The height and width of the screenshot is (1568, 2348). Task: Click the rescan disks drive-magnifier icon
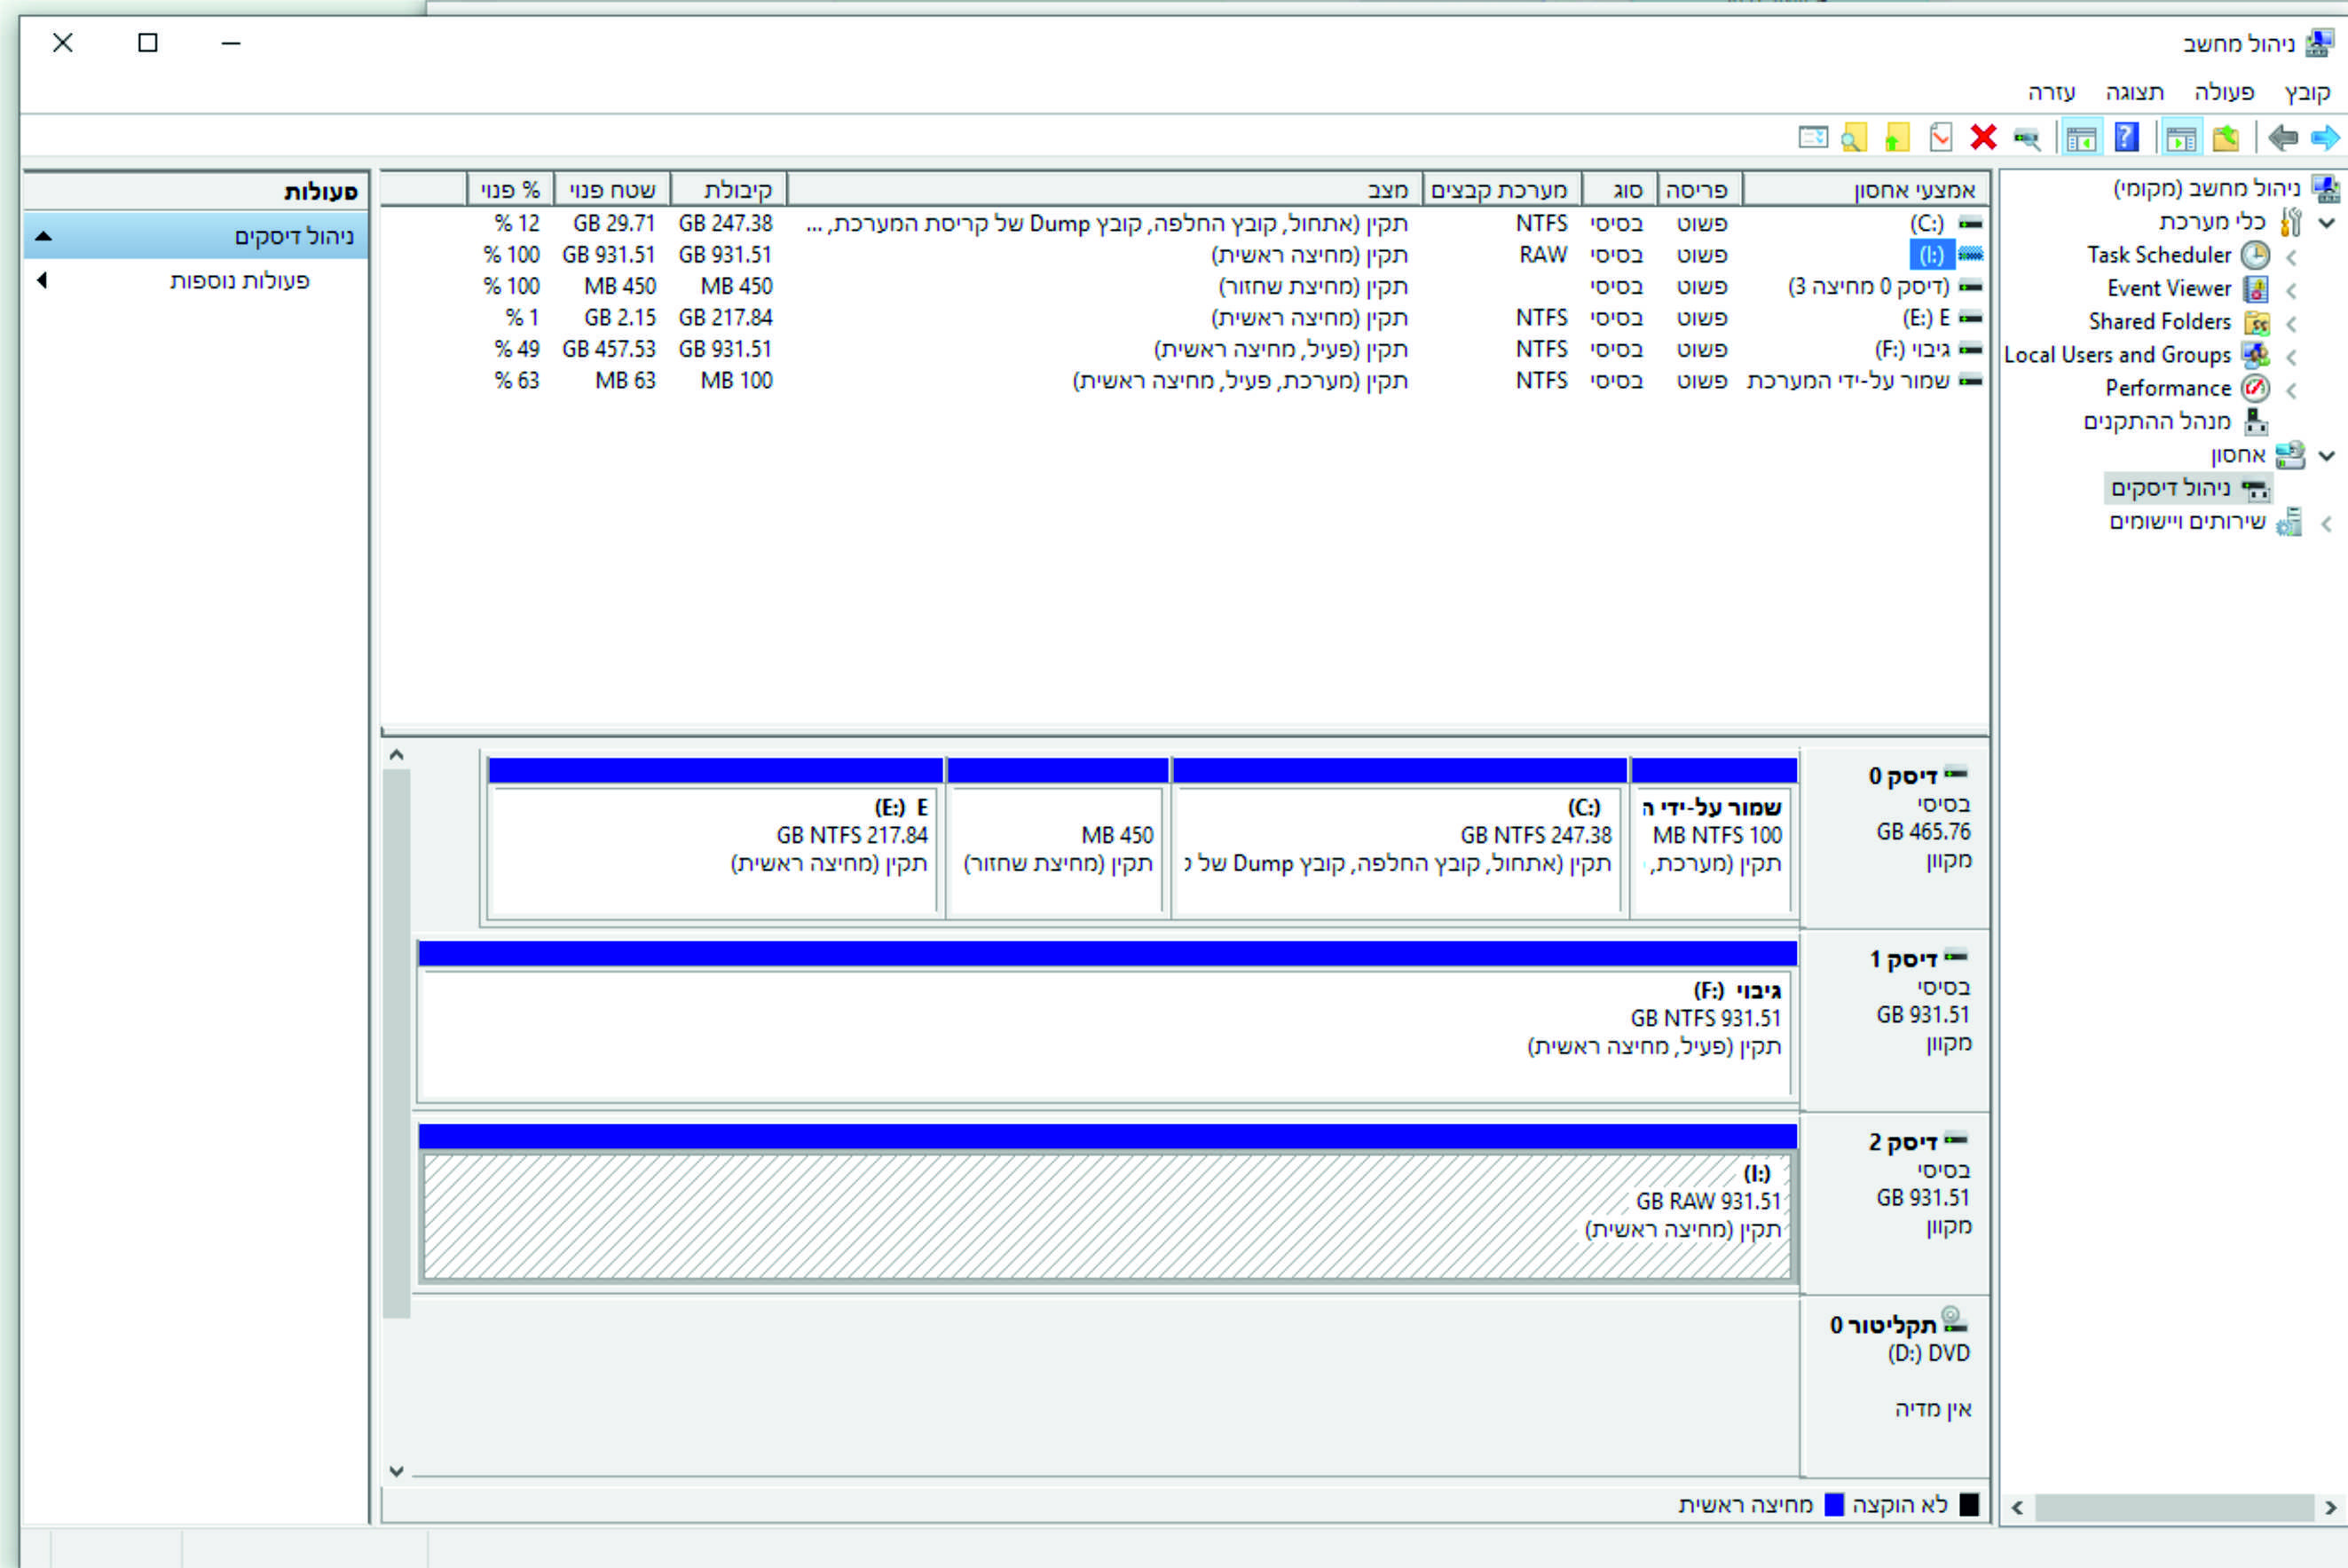2026,137
